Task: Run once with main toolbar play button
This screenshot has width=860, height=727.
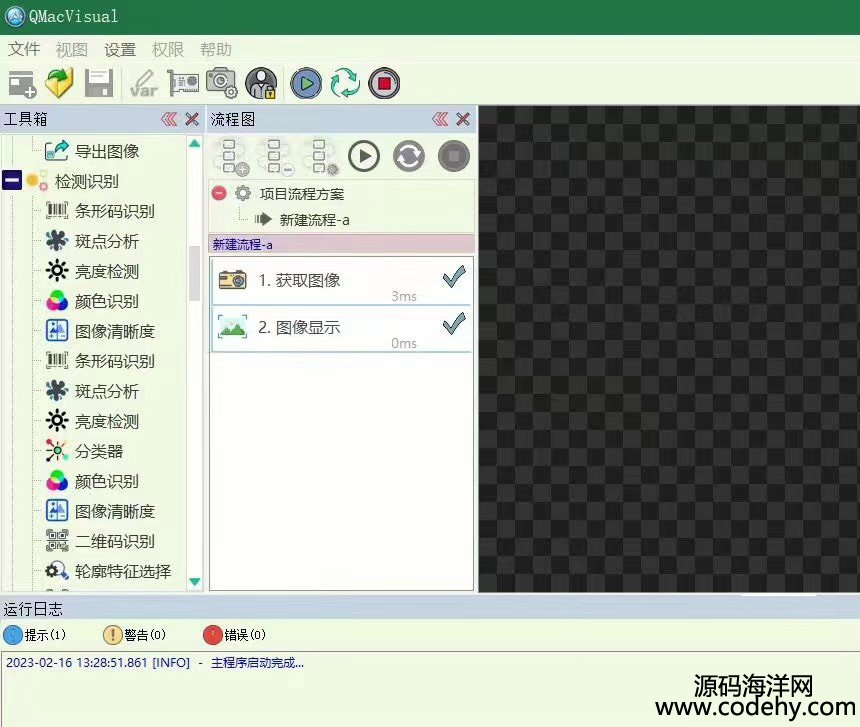Action: point(306,84)
